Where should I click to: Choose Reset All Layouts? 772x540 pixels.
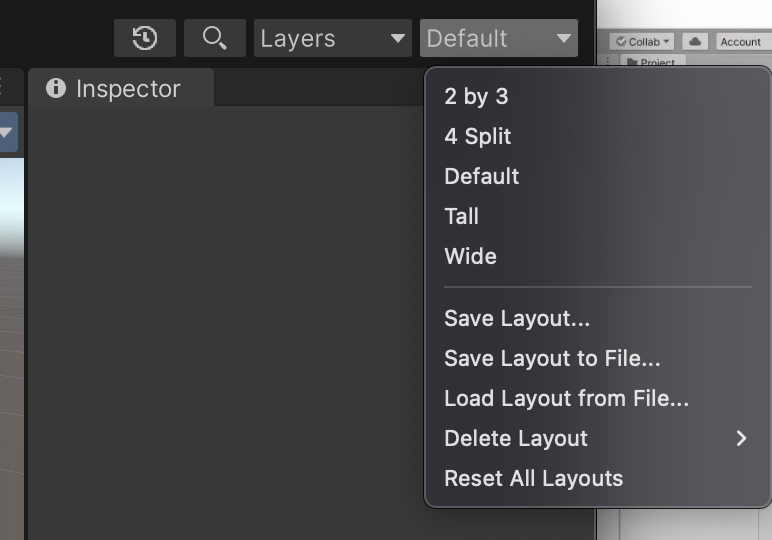(598, 478)
